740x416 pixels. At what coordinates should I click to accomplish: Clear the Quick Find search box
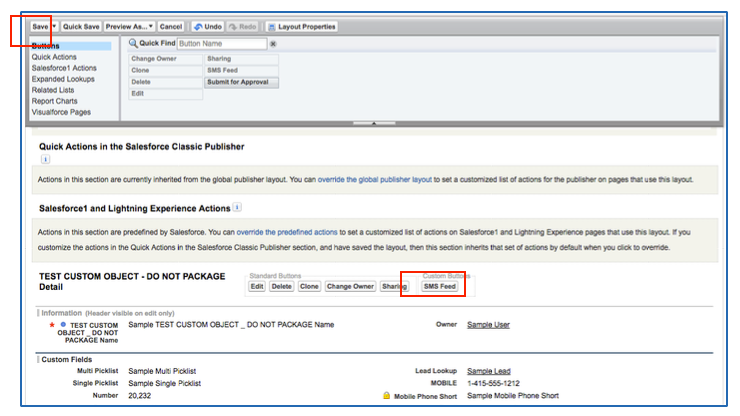273,44
